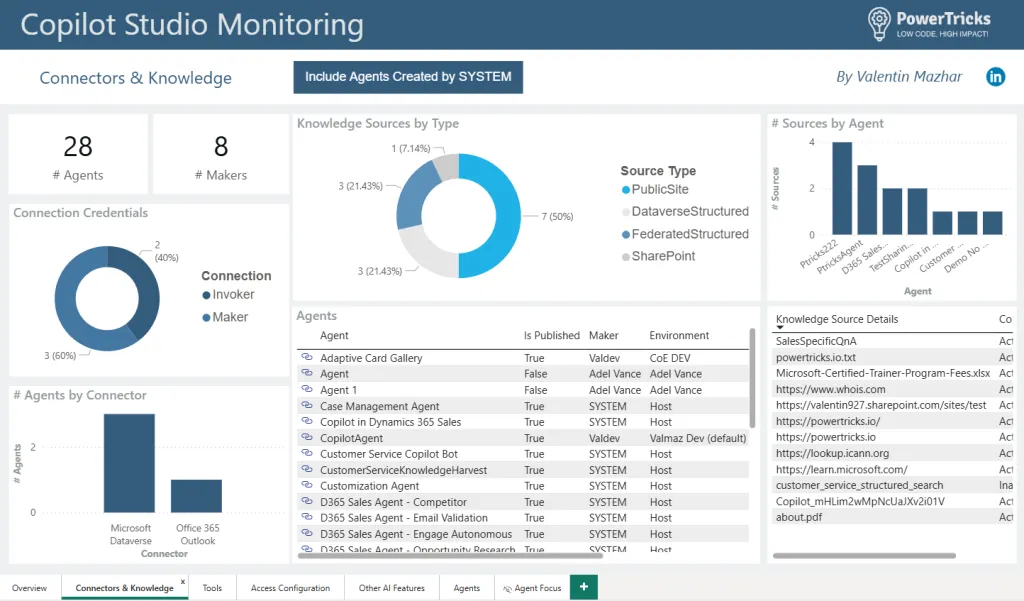Select FederatedStructured legend color dot
This screenshot has width=1024, height=601.
click(x=626, y=235)
